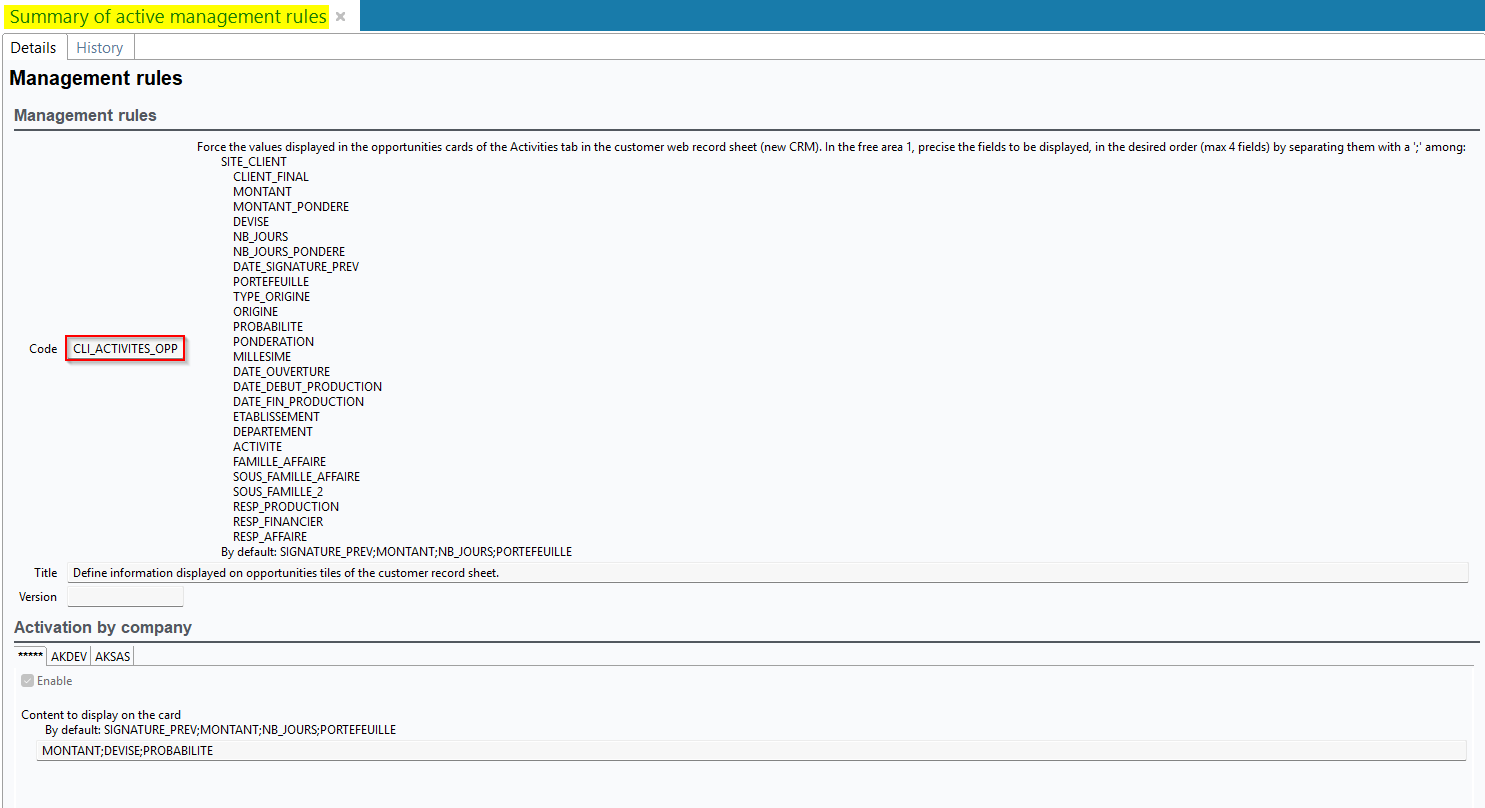Click the Content to display on the card label

[101, 715]
